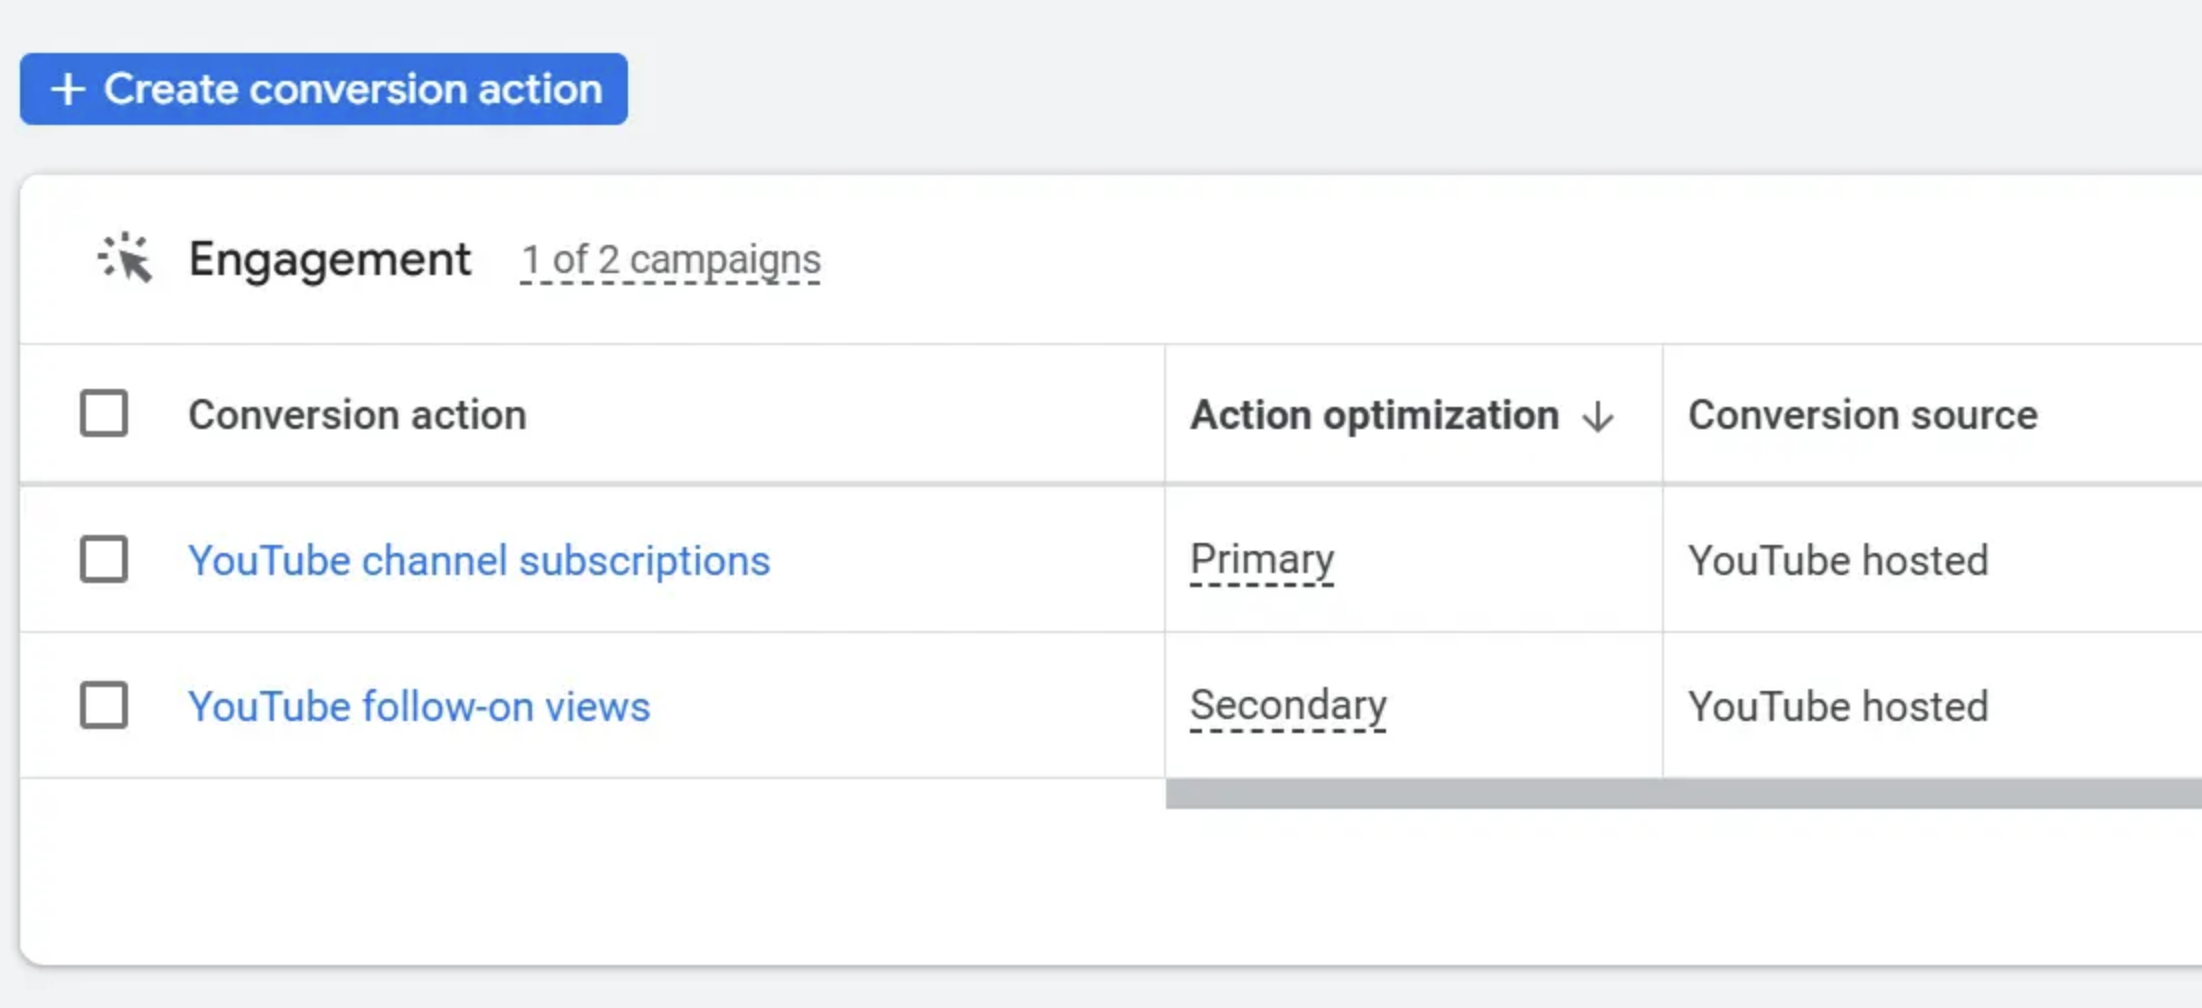Open the Secondary optimization setting
2202x1008 pixels.
point(1288,705)
